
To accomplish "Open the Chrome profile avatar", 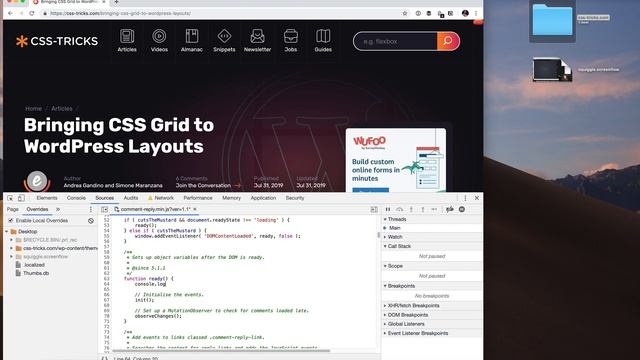I will pyautogui.click(x=465, y=13).
